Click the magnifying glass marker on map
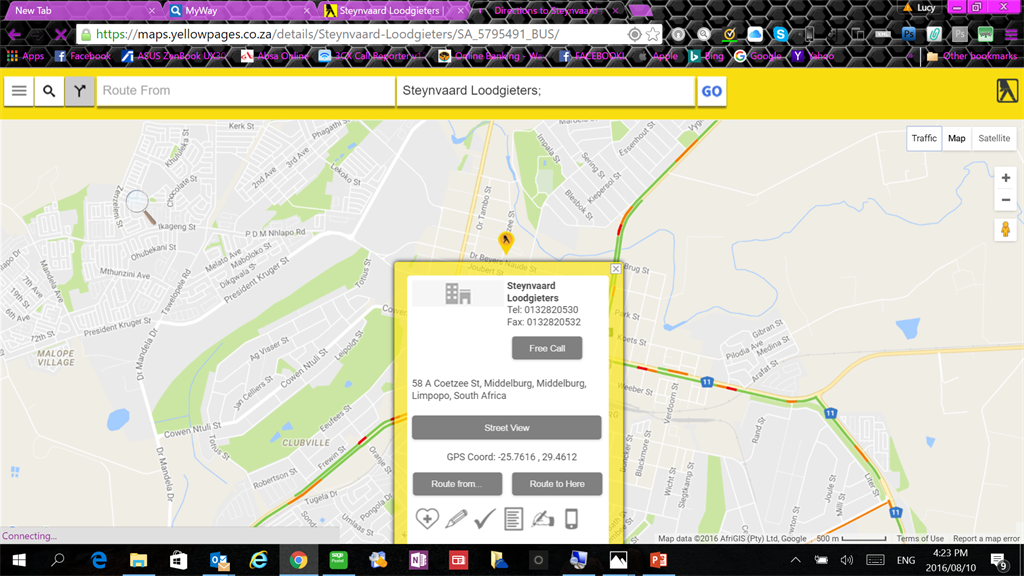Viewport: 1024px width, 576px height. 140,206
